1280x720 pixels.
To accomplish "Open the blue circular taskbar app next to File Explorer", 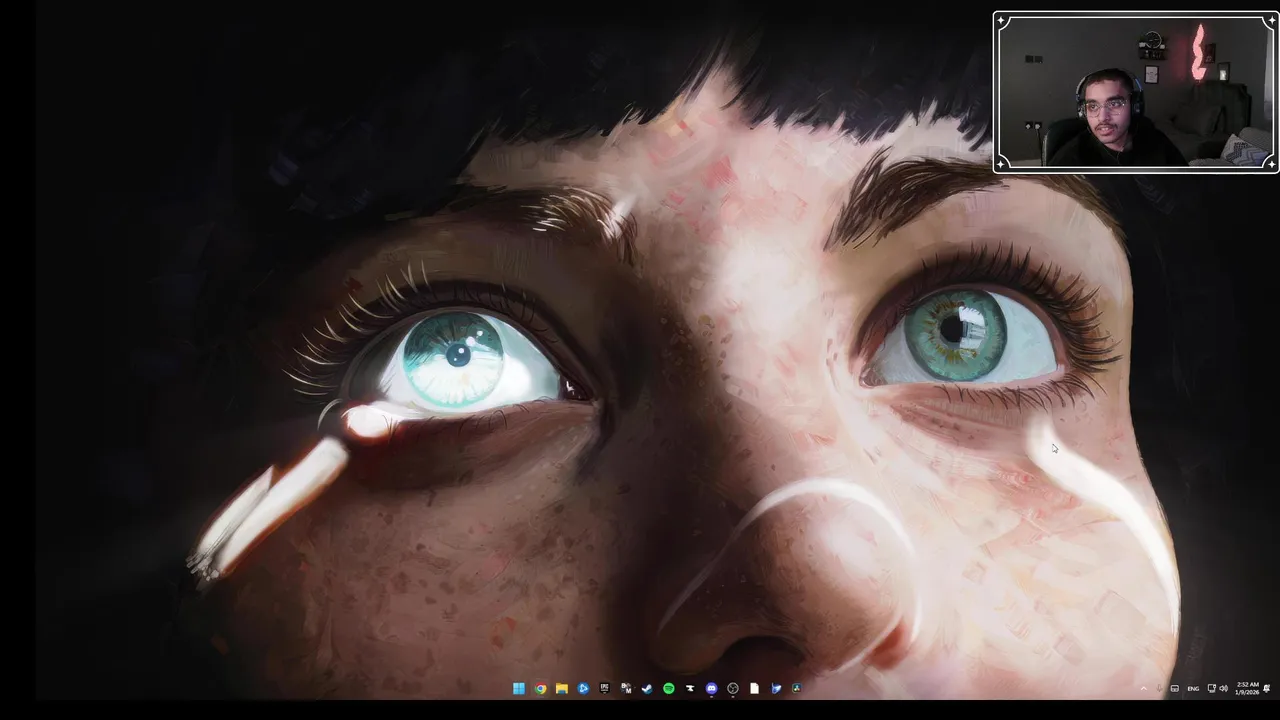I will tap(583, 688).
